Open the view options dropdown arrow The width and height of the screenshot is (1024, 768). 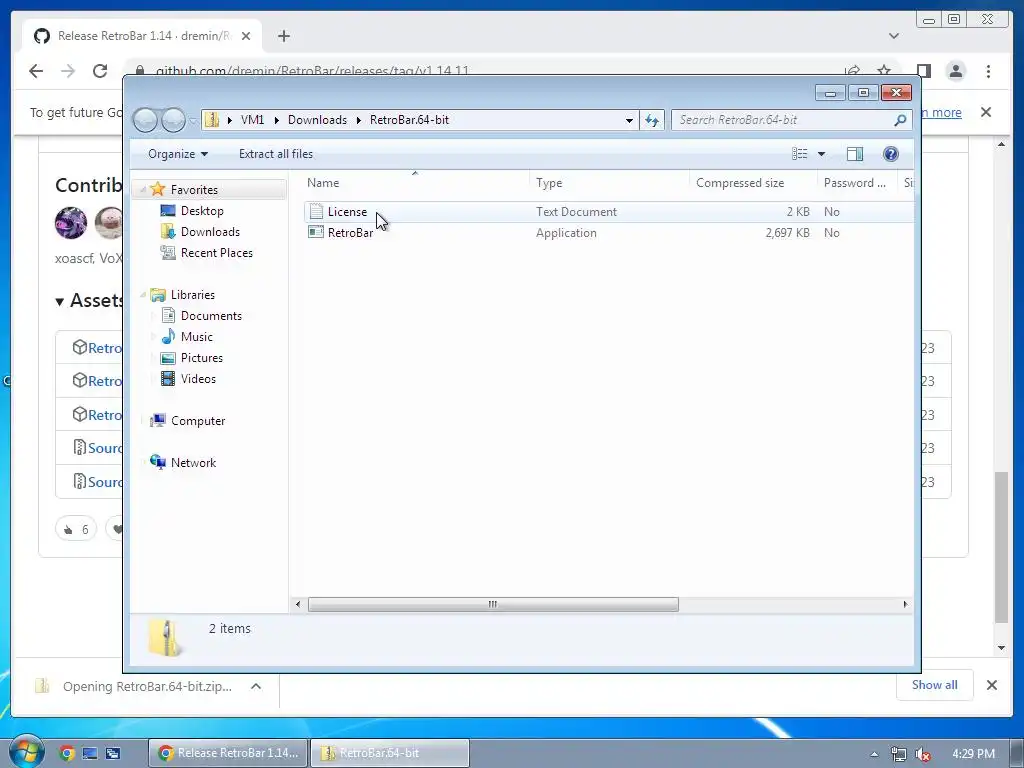822,154
